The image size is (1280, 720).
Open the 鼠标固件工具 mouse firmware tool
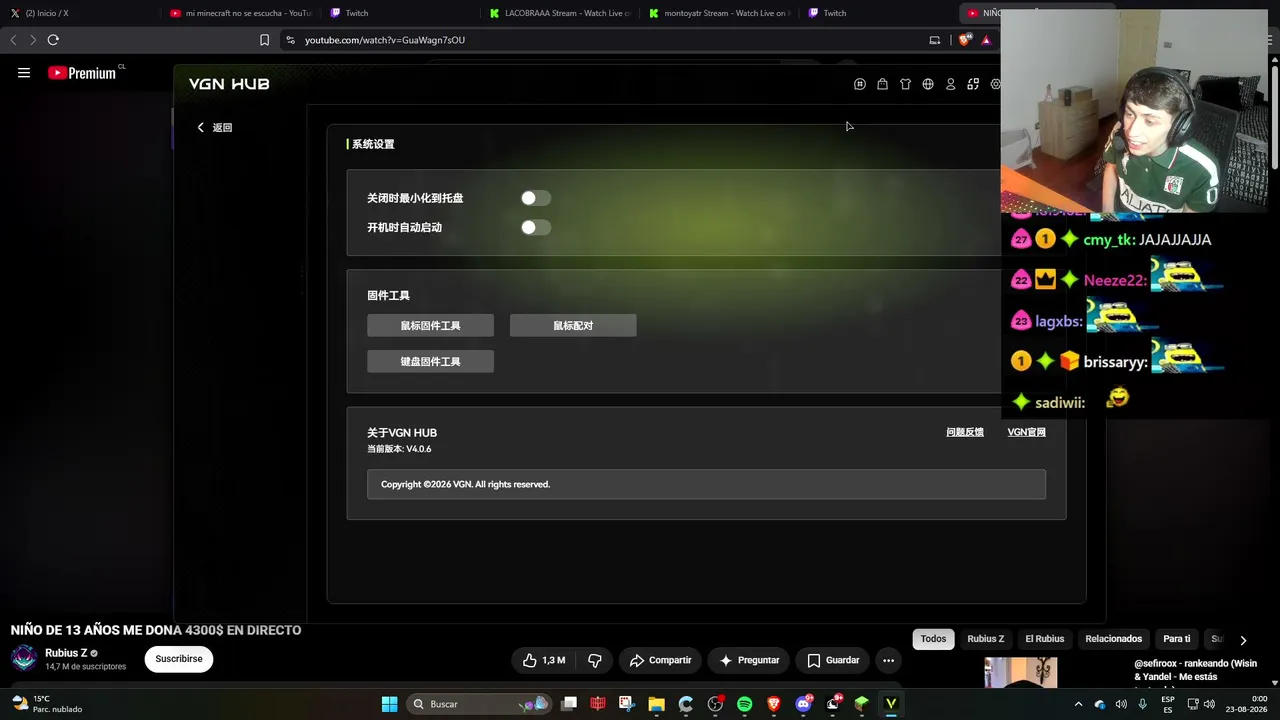pyautogui.click(x=430, y=325)
